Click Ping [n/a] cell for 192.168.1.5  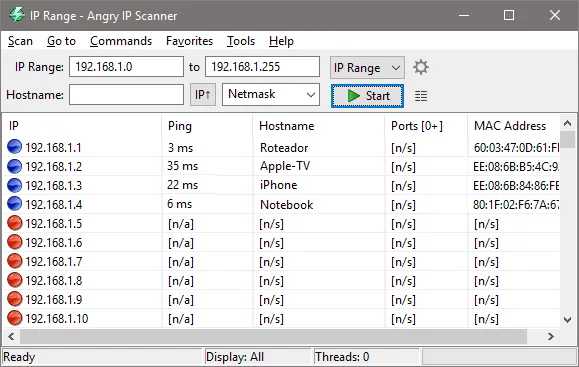coord(181,224)
